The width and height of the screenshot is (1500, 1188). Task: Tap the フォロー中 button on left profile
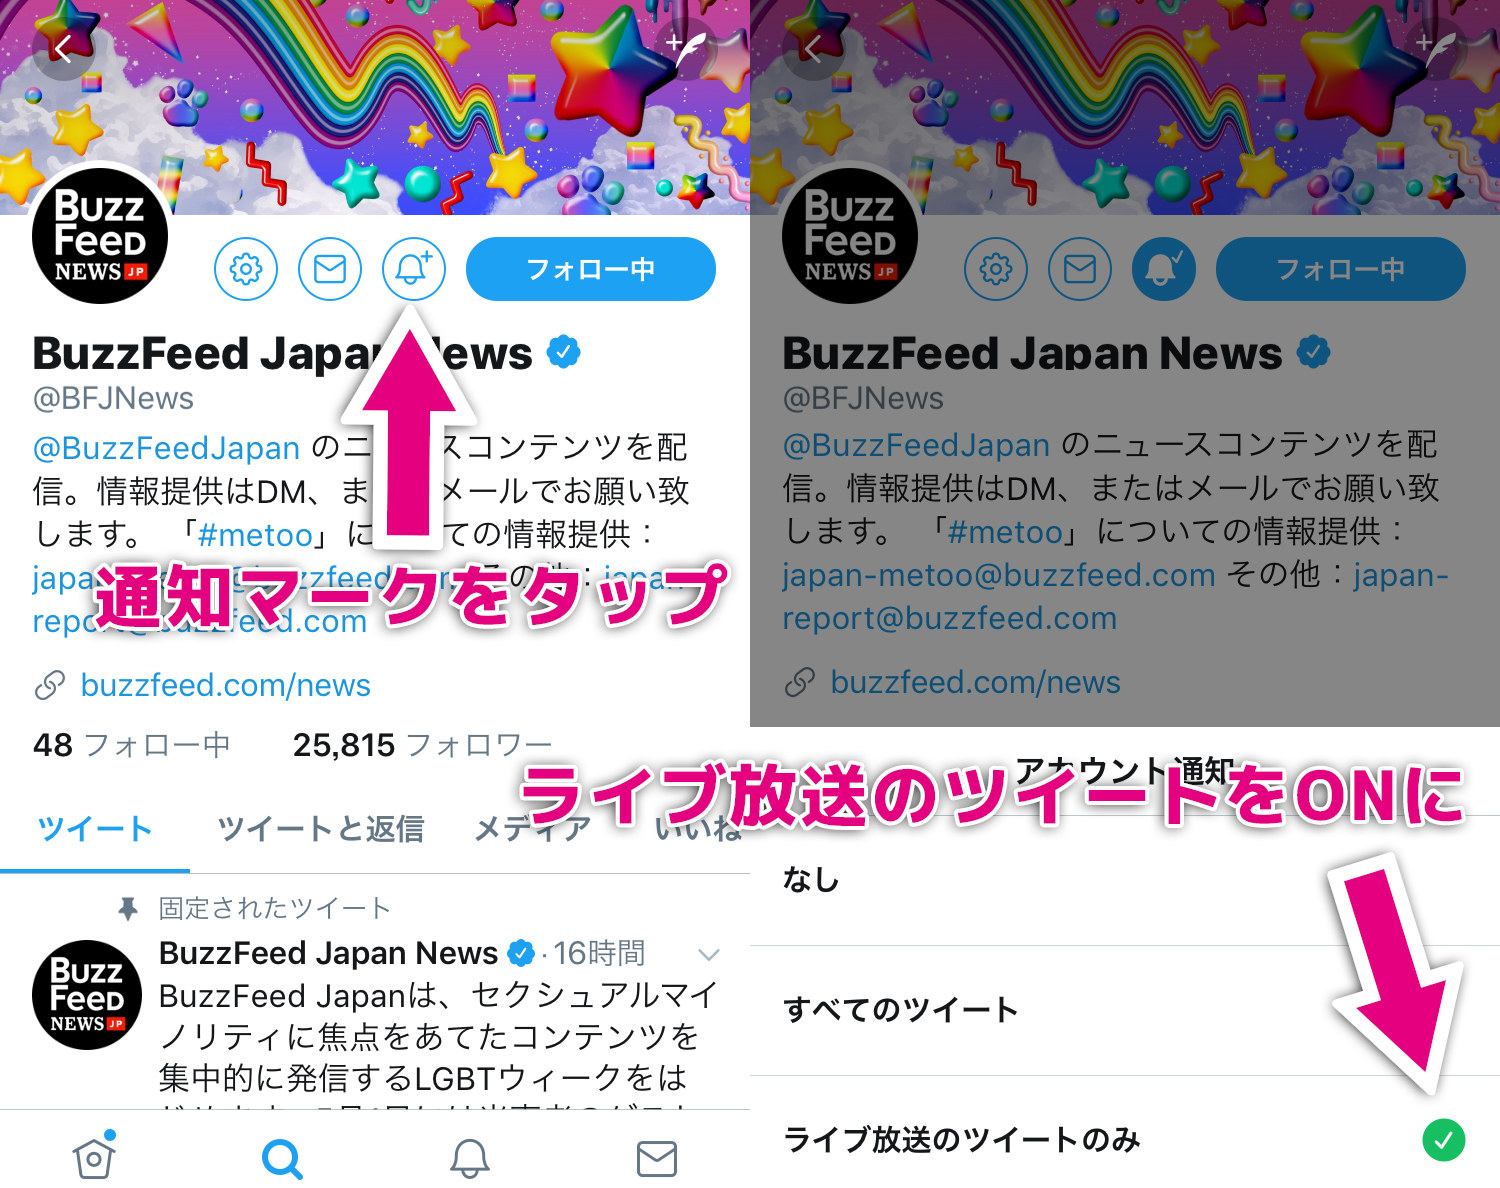tap(591, 269)
